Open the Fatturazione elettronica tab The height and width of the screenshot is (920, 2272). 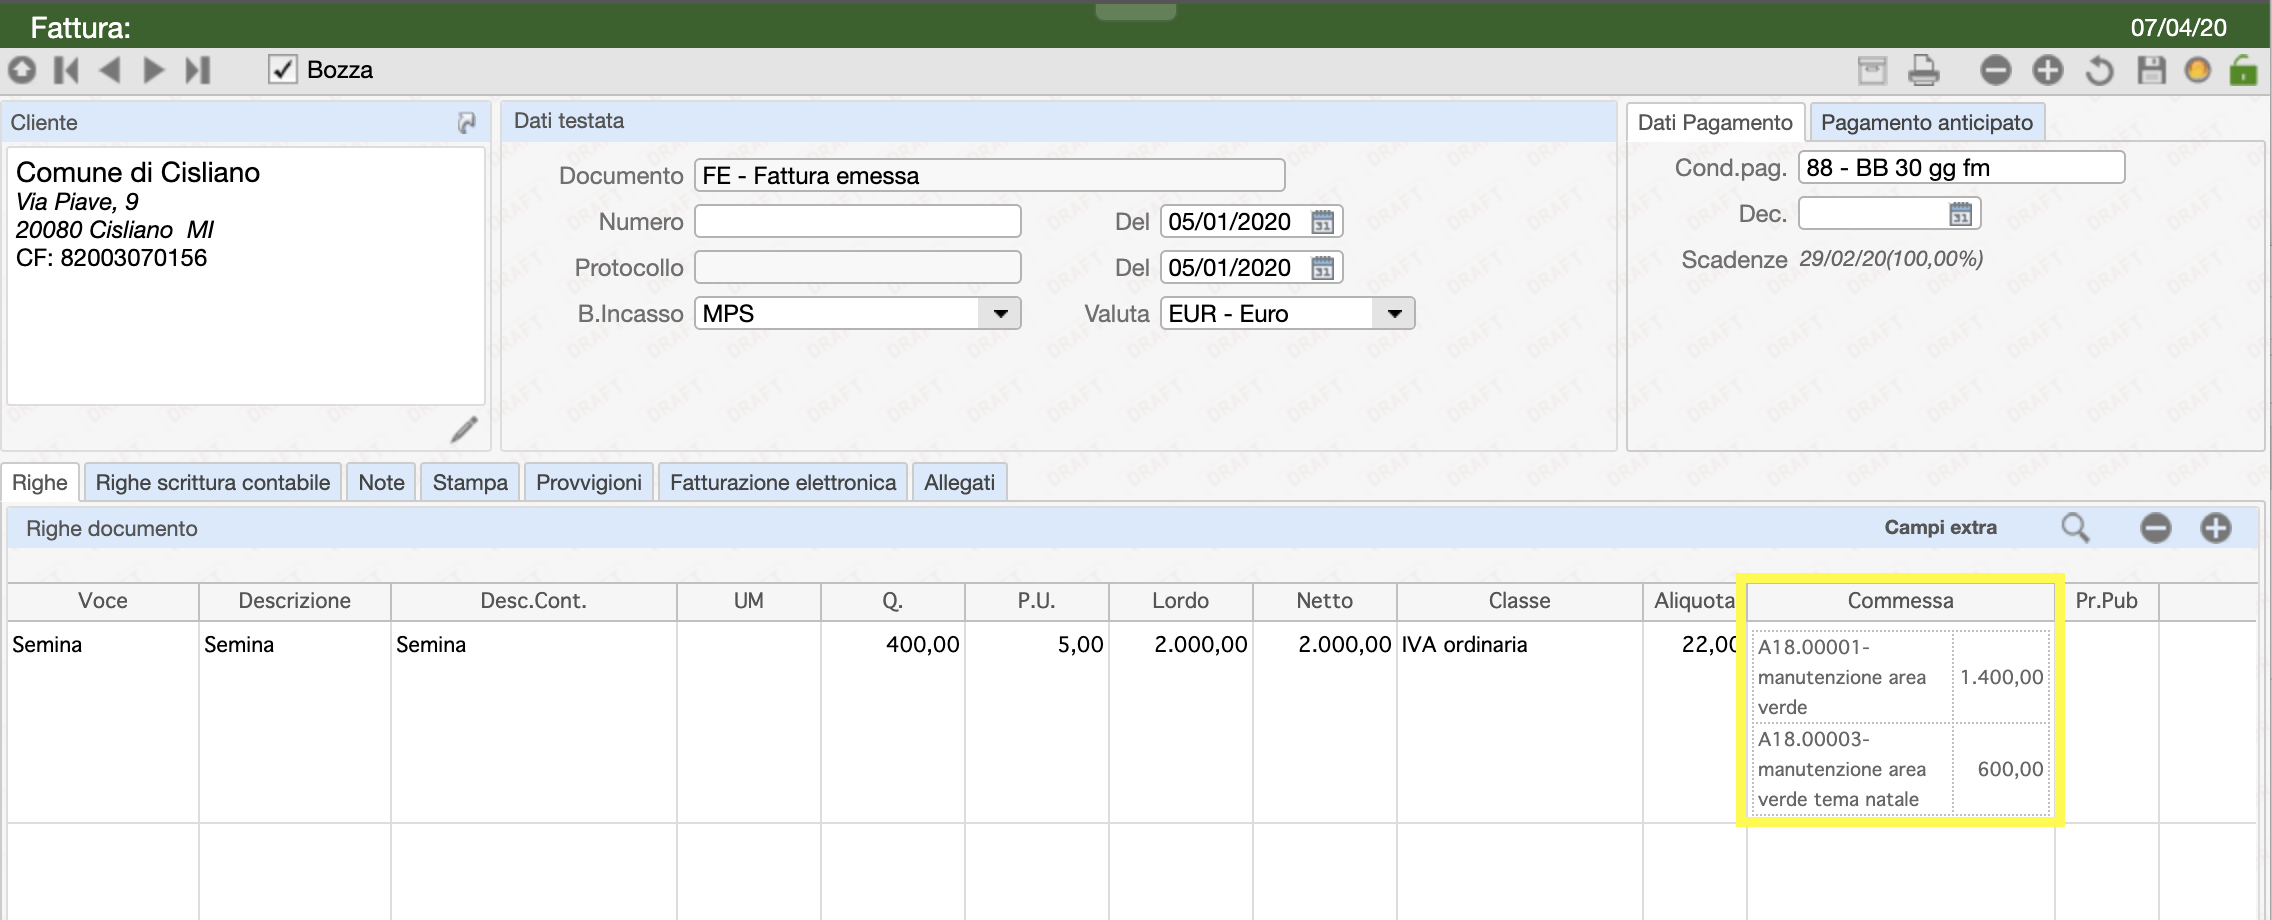click(783, 482)
